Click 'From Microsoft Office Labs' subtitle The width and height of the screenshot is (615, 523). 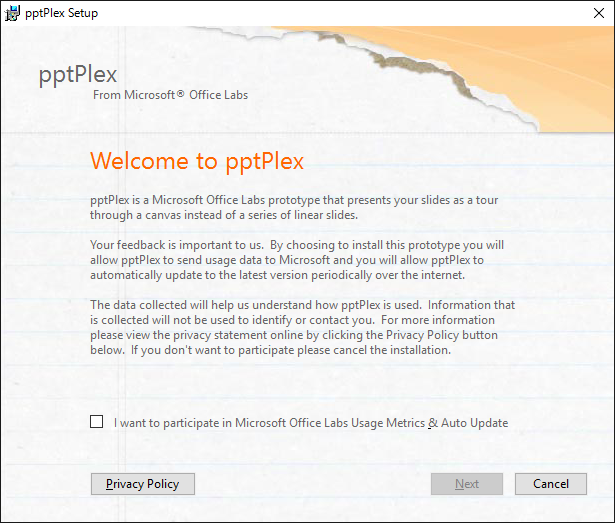click(170, 95)
